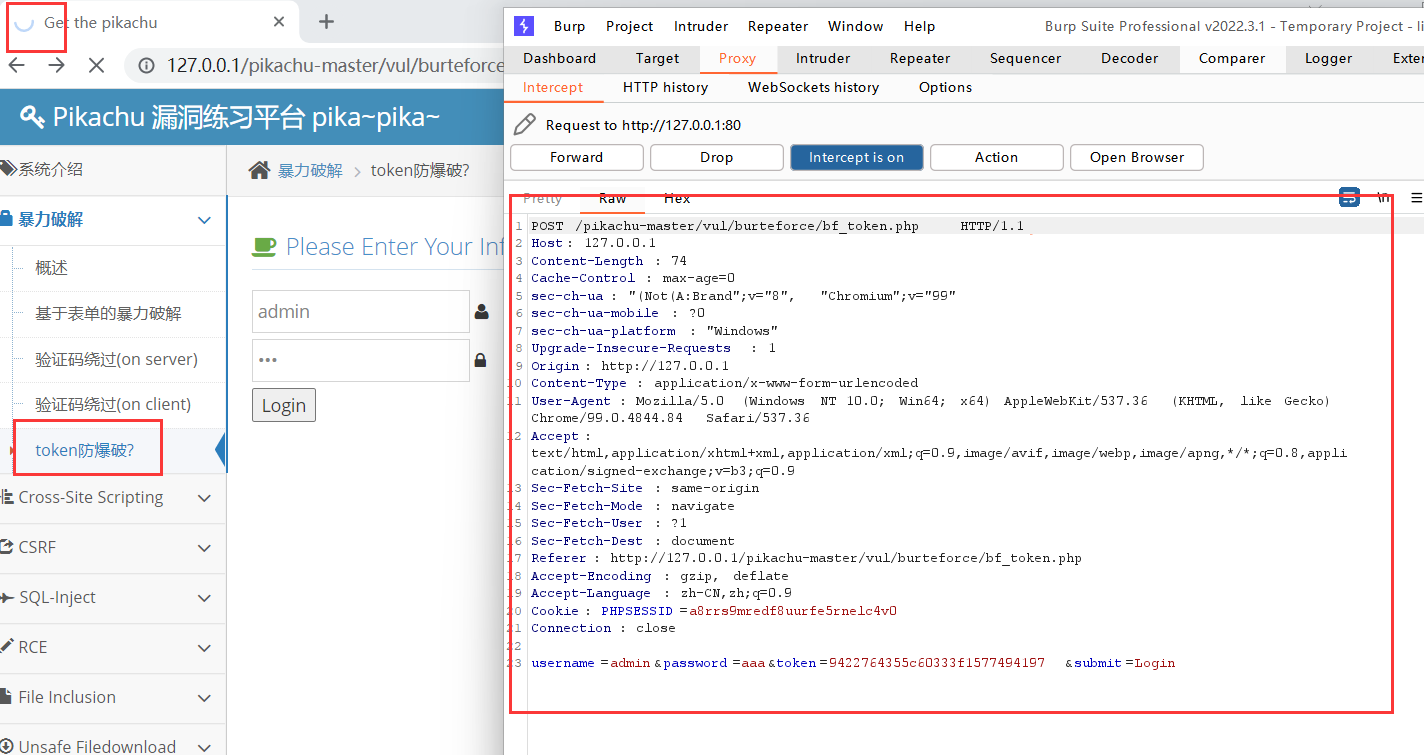The image size is (1424, 755).
Task: Click the lock icon beside password field
Action: point(481,360)
